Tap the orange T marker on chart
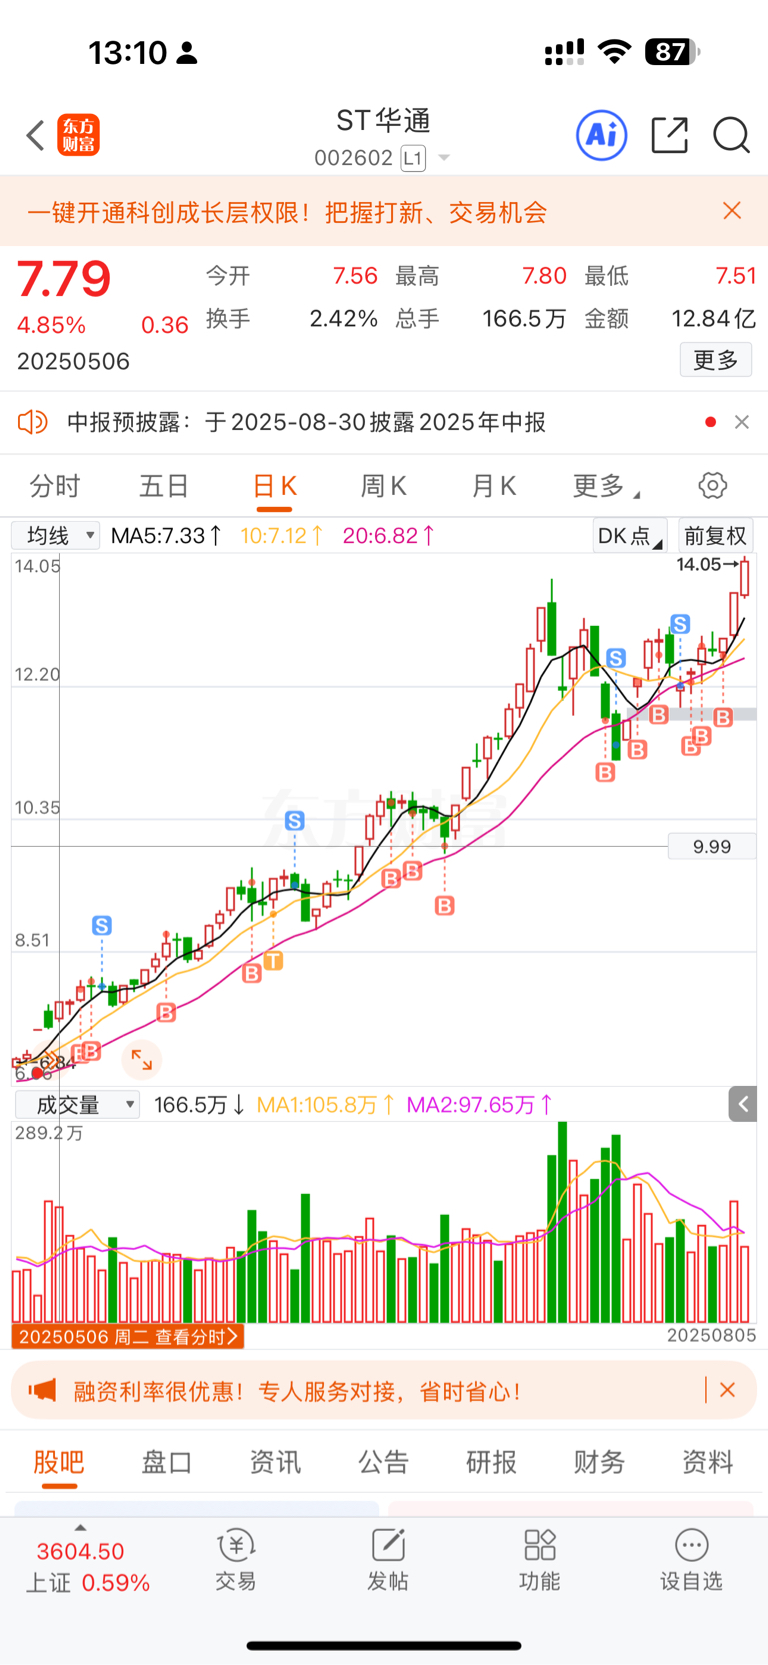 point(273,961)
